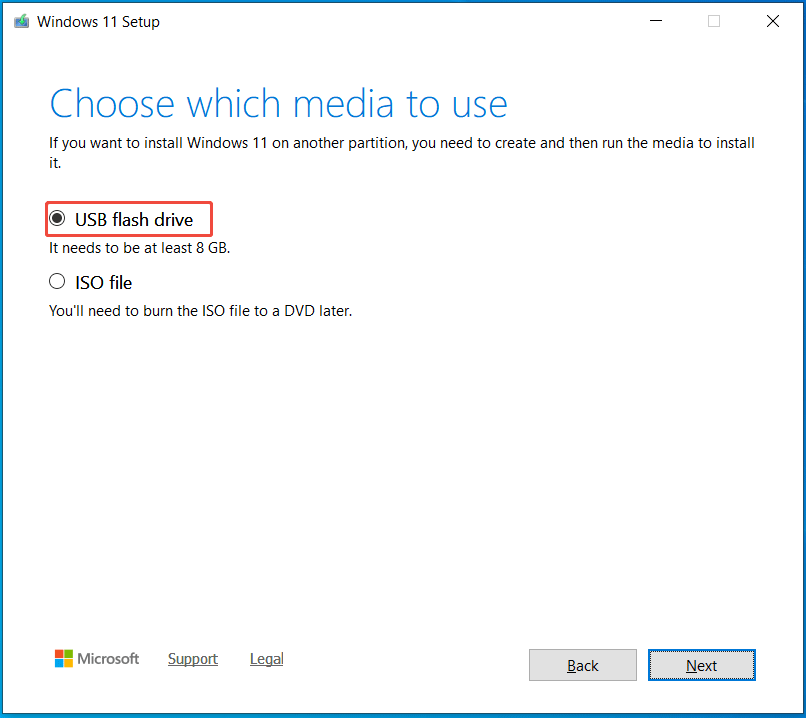Viewport: 806px width, 718px height.
Task: Choose the ISO file option
Action: [x=57, y=281]
